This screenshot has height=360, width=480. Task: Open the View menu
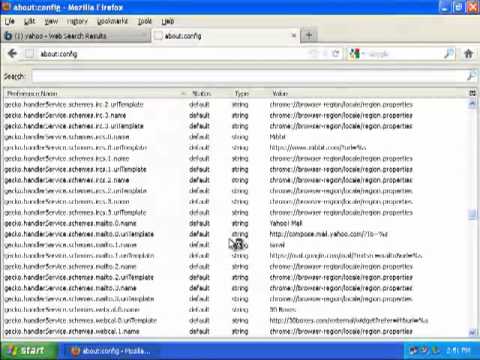[x=51, y=21]
